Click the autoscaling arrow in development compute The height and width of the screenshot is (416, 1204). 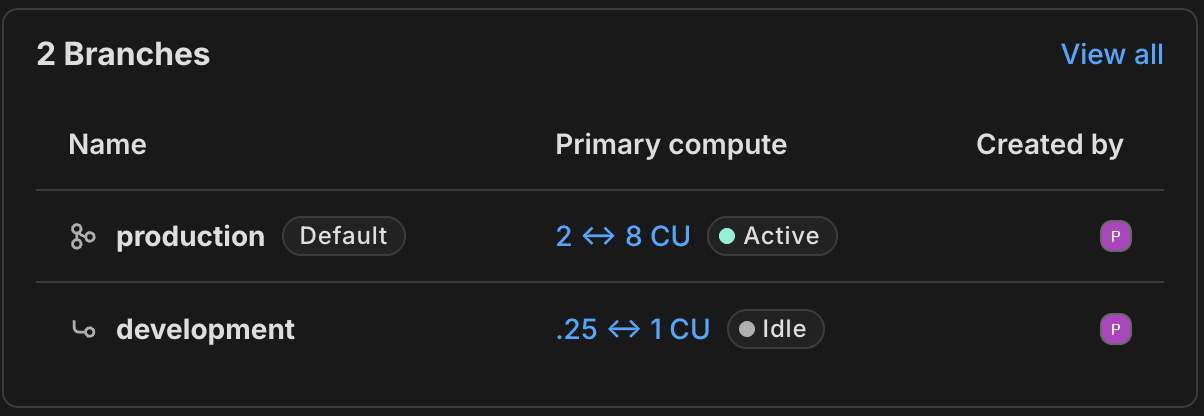click(x=623, y=329)
